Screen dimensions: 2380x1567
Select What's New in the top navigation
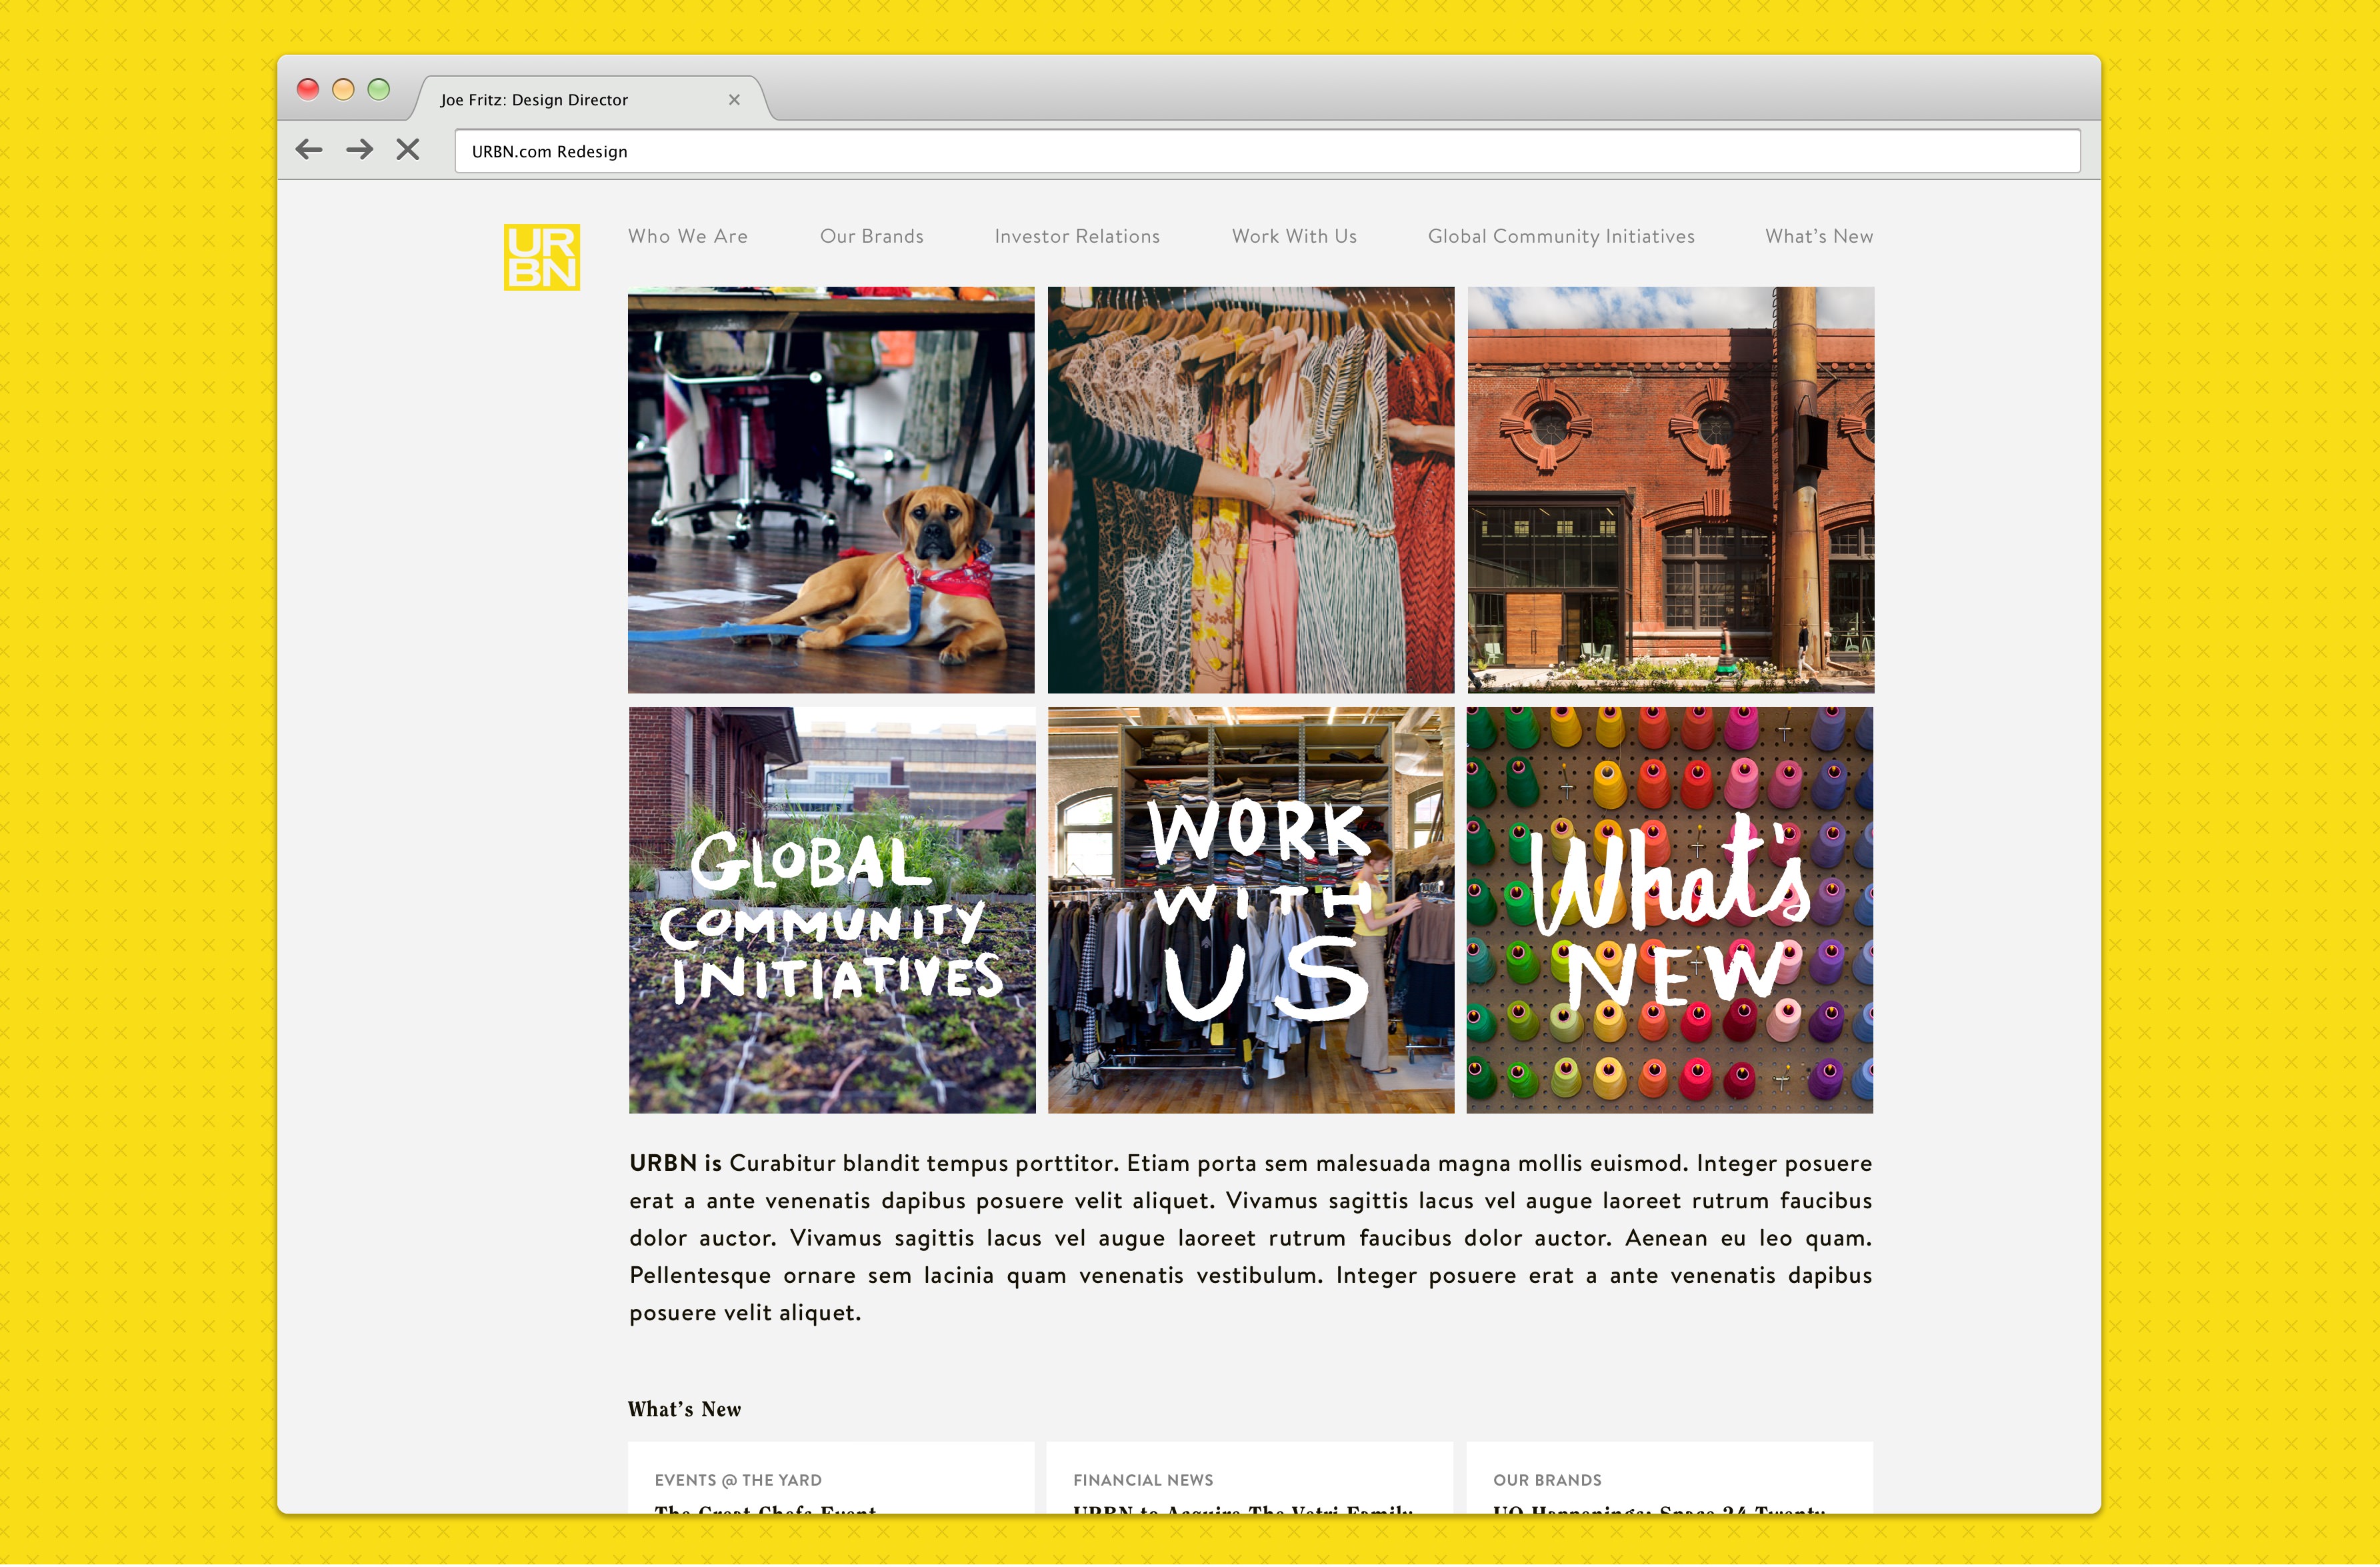point(1819,236)
